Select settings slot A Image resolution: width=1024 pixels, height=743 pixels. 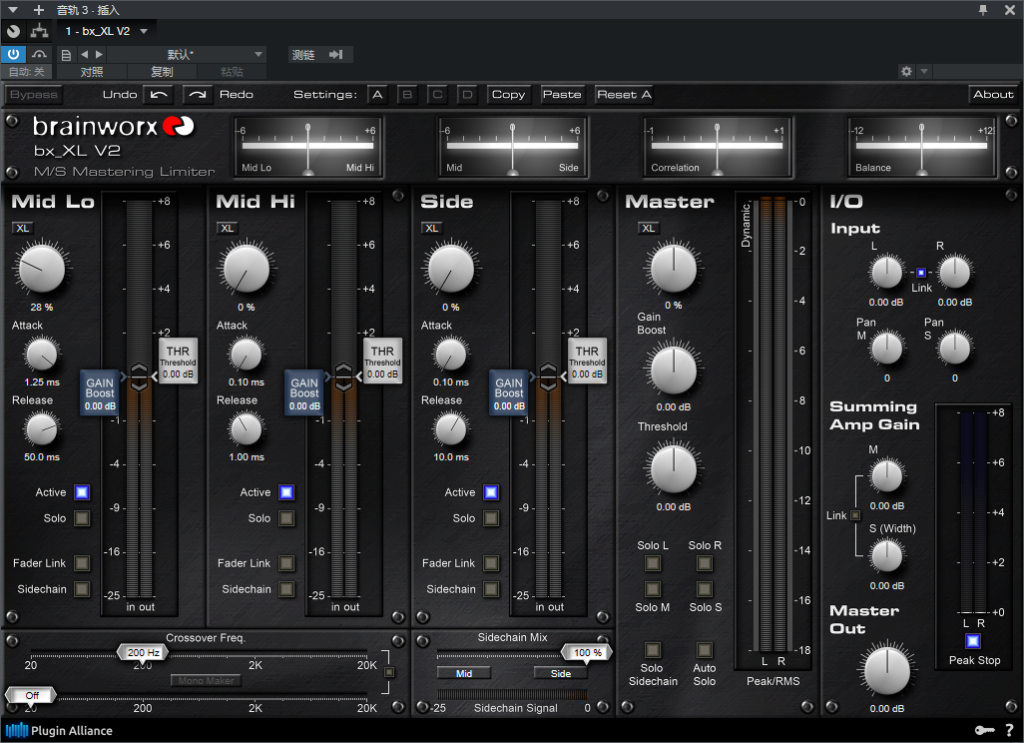coord(377,95)
